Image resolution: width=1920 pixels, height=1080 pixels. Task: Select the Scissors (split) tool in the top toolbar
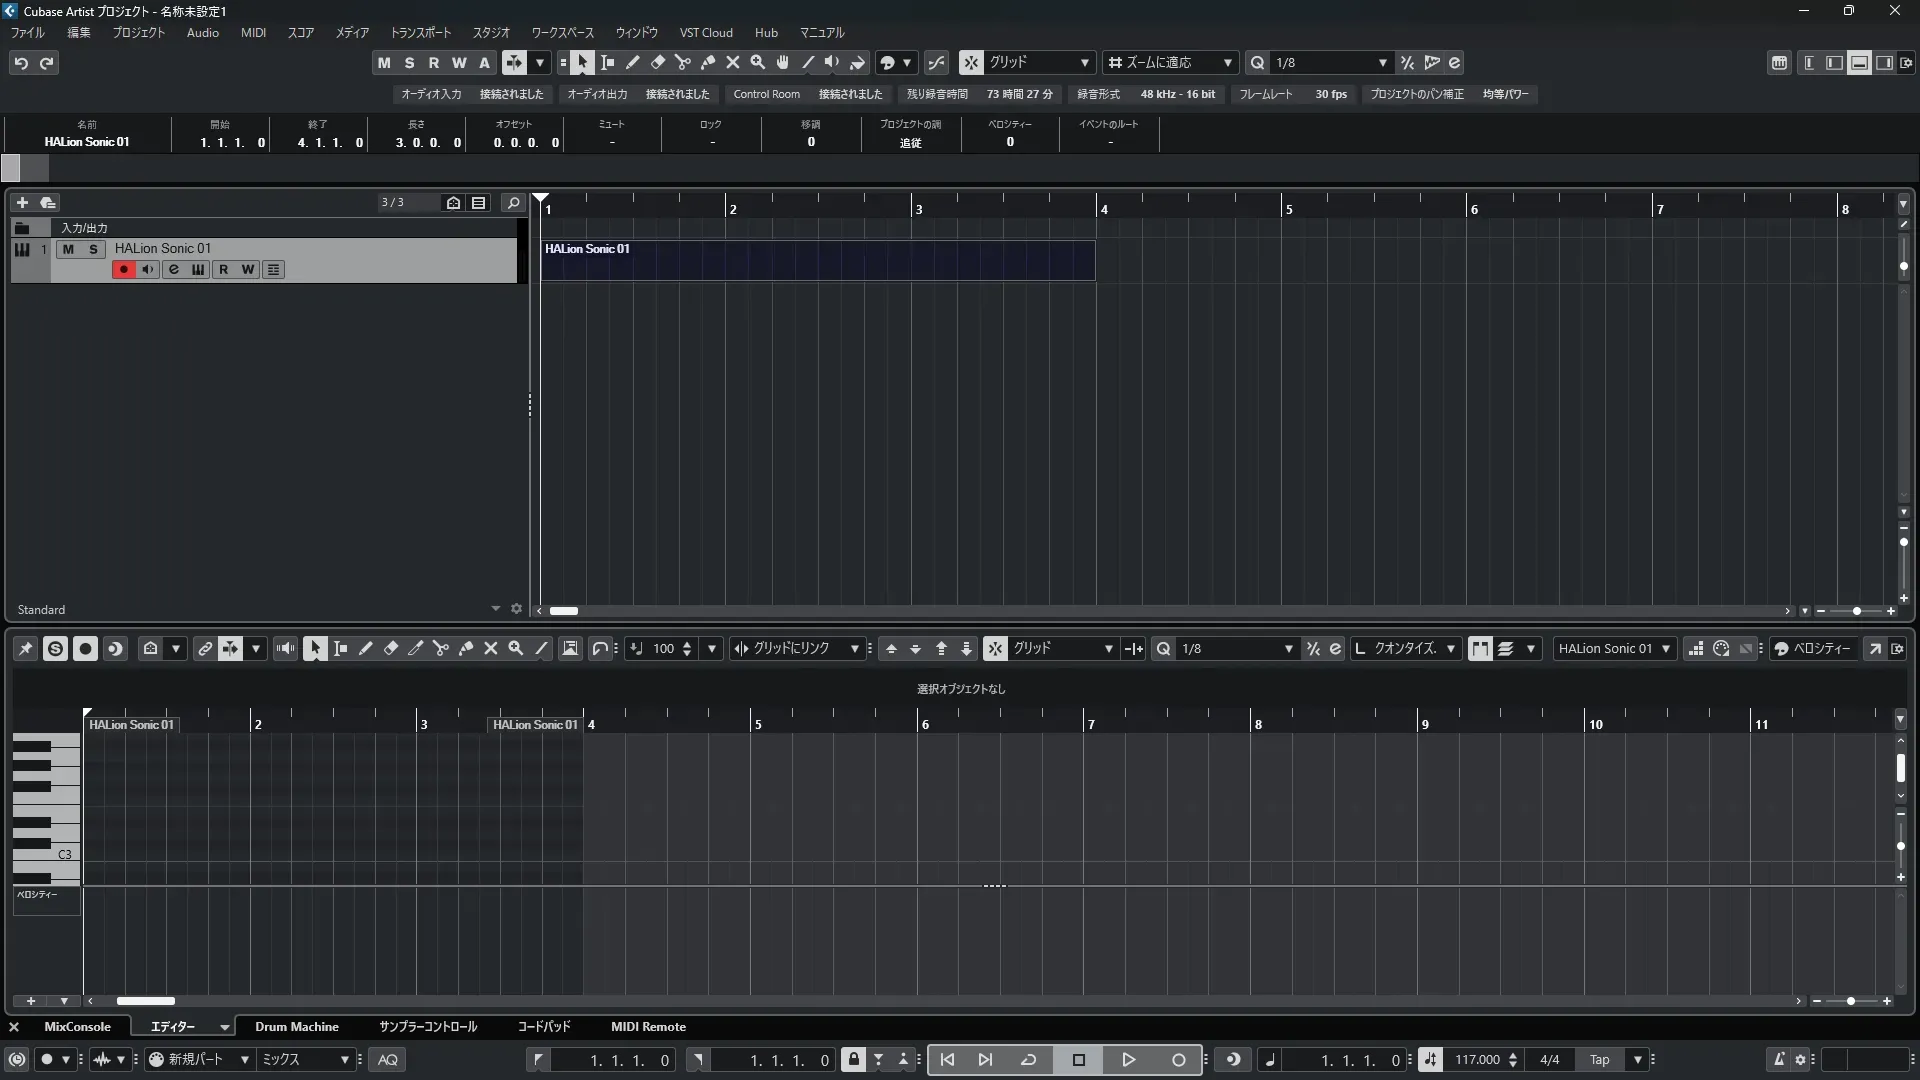[x=683, y=63]
